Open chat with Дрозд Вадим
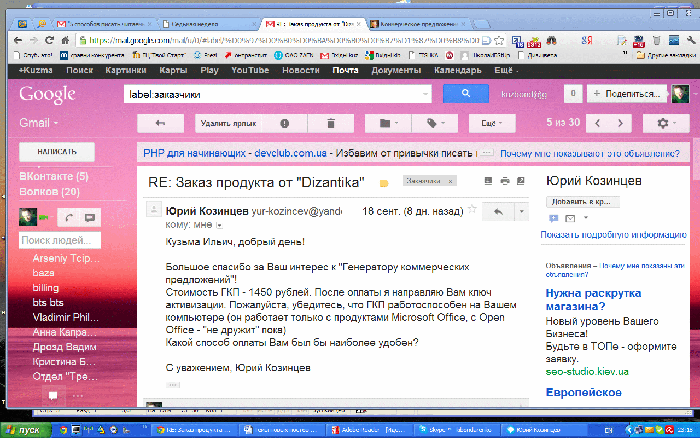Image resolution: width=700 pixels, height=438 pixels. pyautogui.click(x=64, y=347)
